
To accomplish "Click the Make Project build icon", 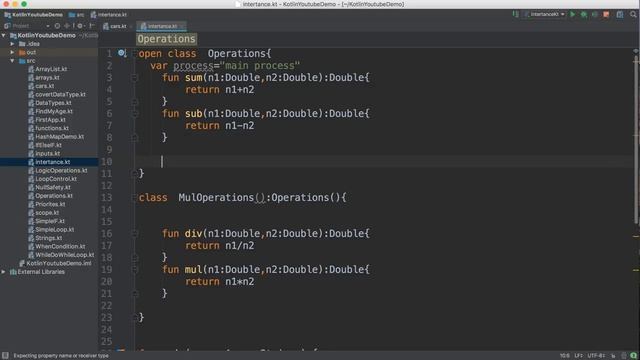I will 516,14.
